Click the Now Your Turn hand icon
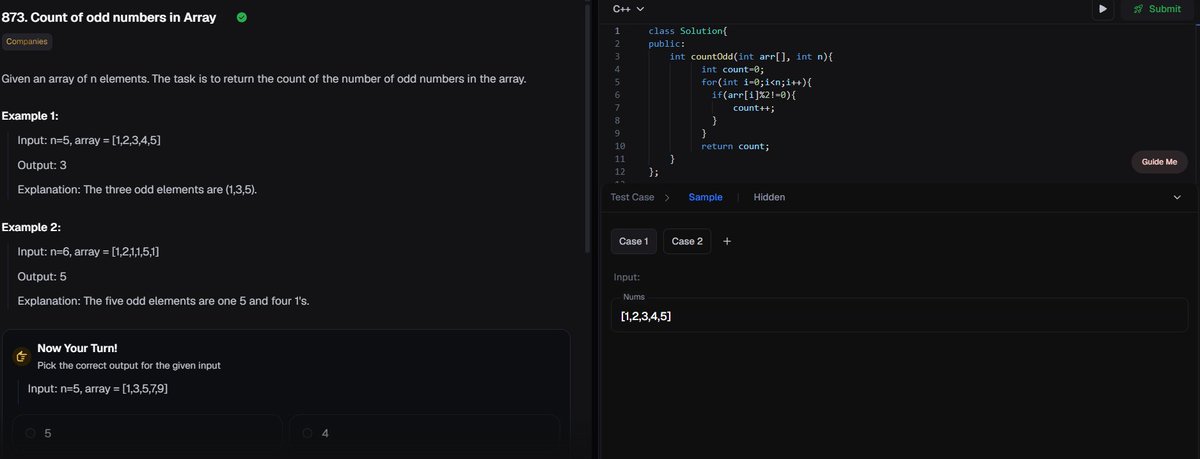The width and height of the screenshot is (1200, 459). (x=20, y=356)
